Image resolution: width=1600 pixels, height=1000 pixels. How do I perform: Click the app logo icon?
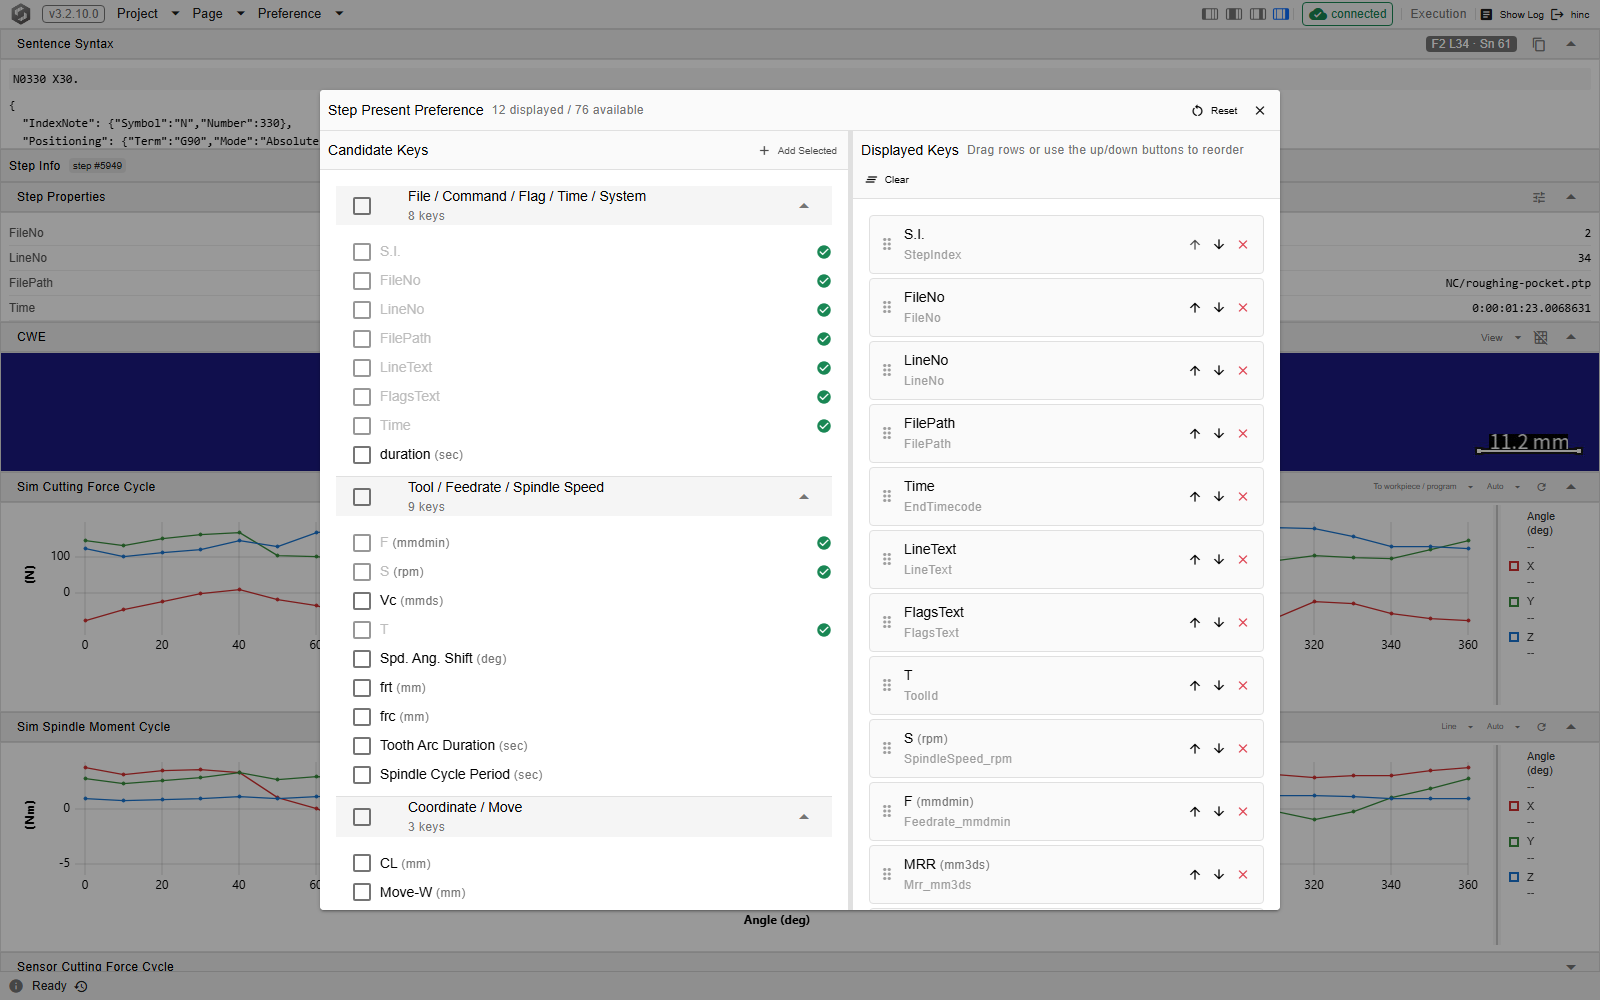(x=20, y=14)
